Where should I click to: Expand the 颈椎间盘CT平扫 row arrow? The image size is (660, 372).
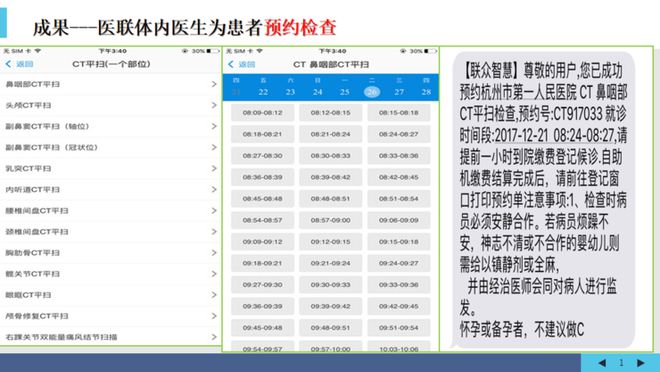[214, 231]
